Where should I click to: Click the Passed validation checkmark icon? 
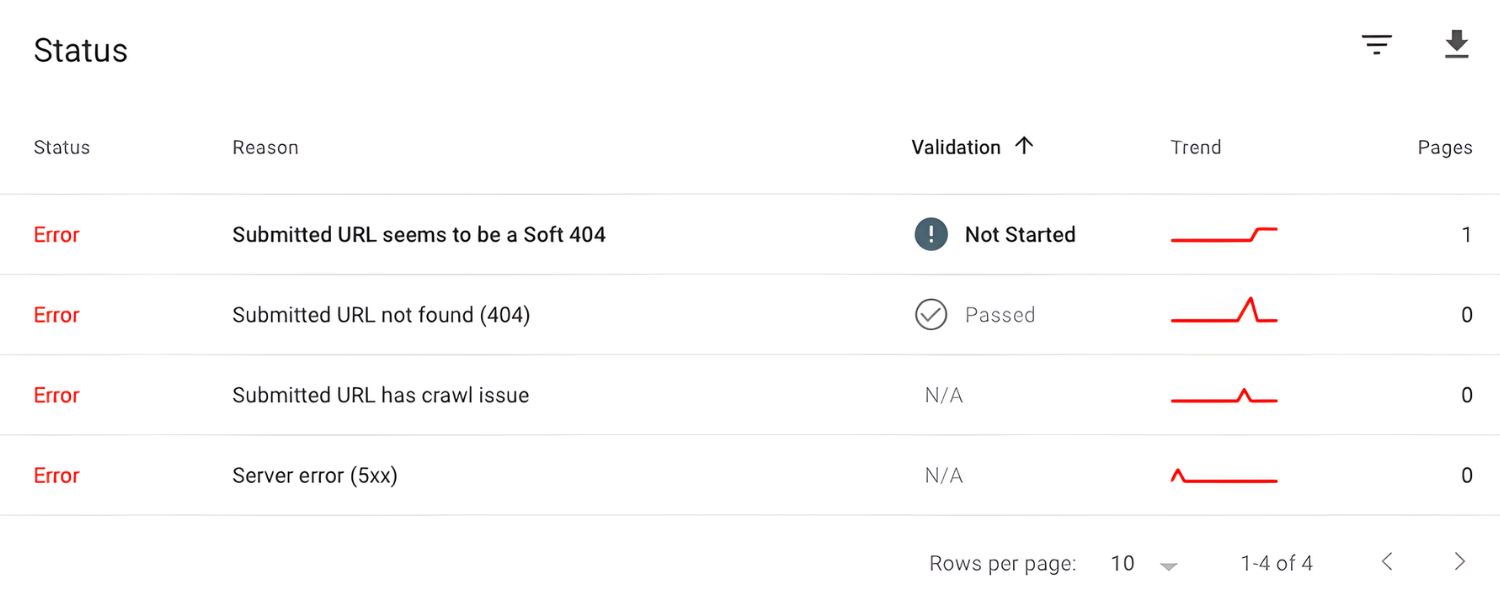(x=930, y=314)
